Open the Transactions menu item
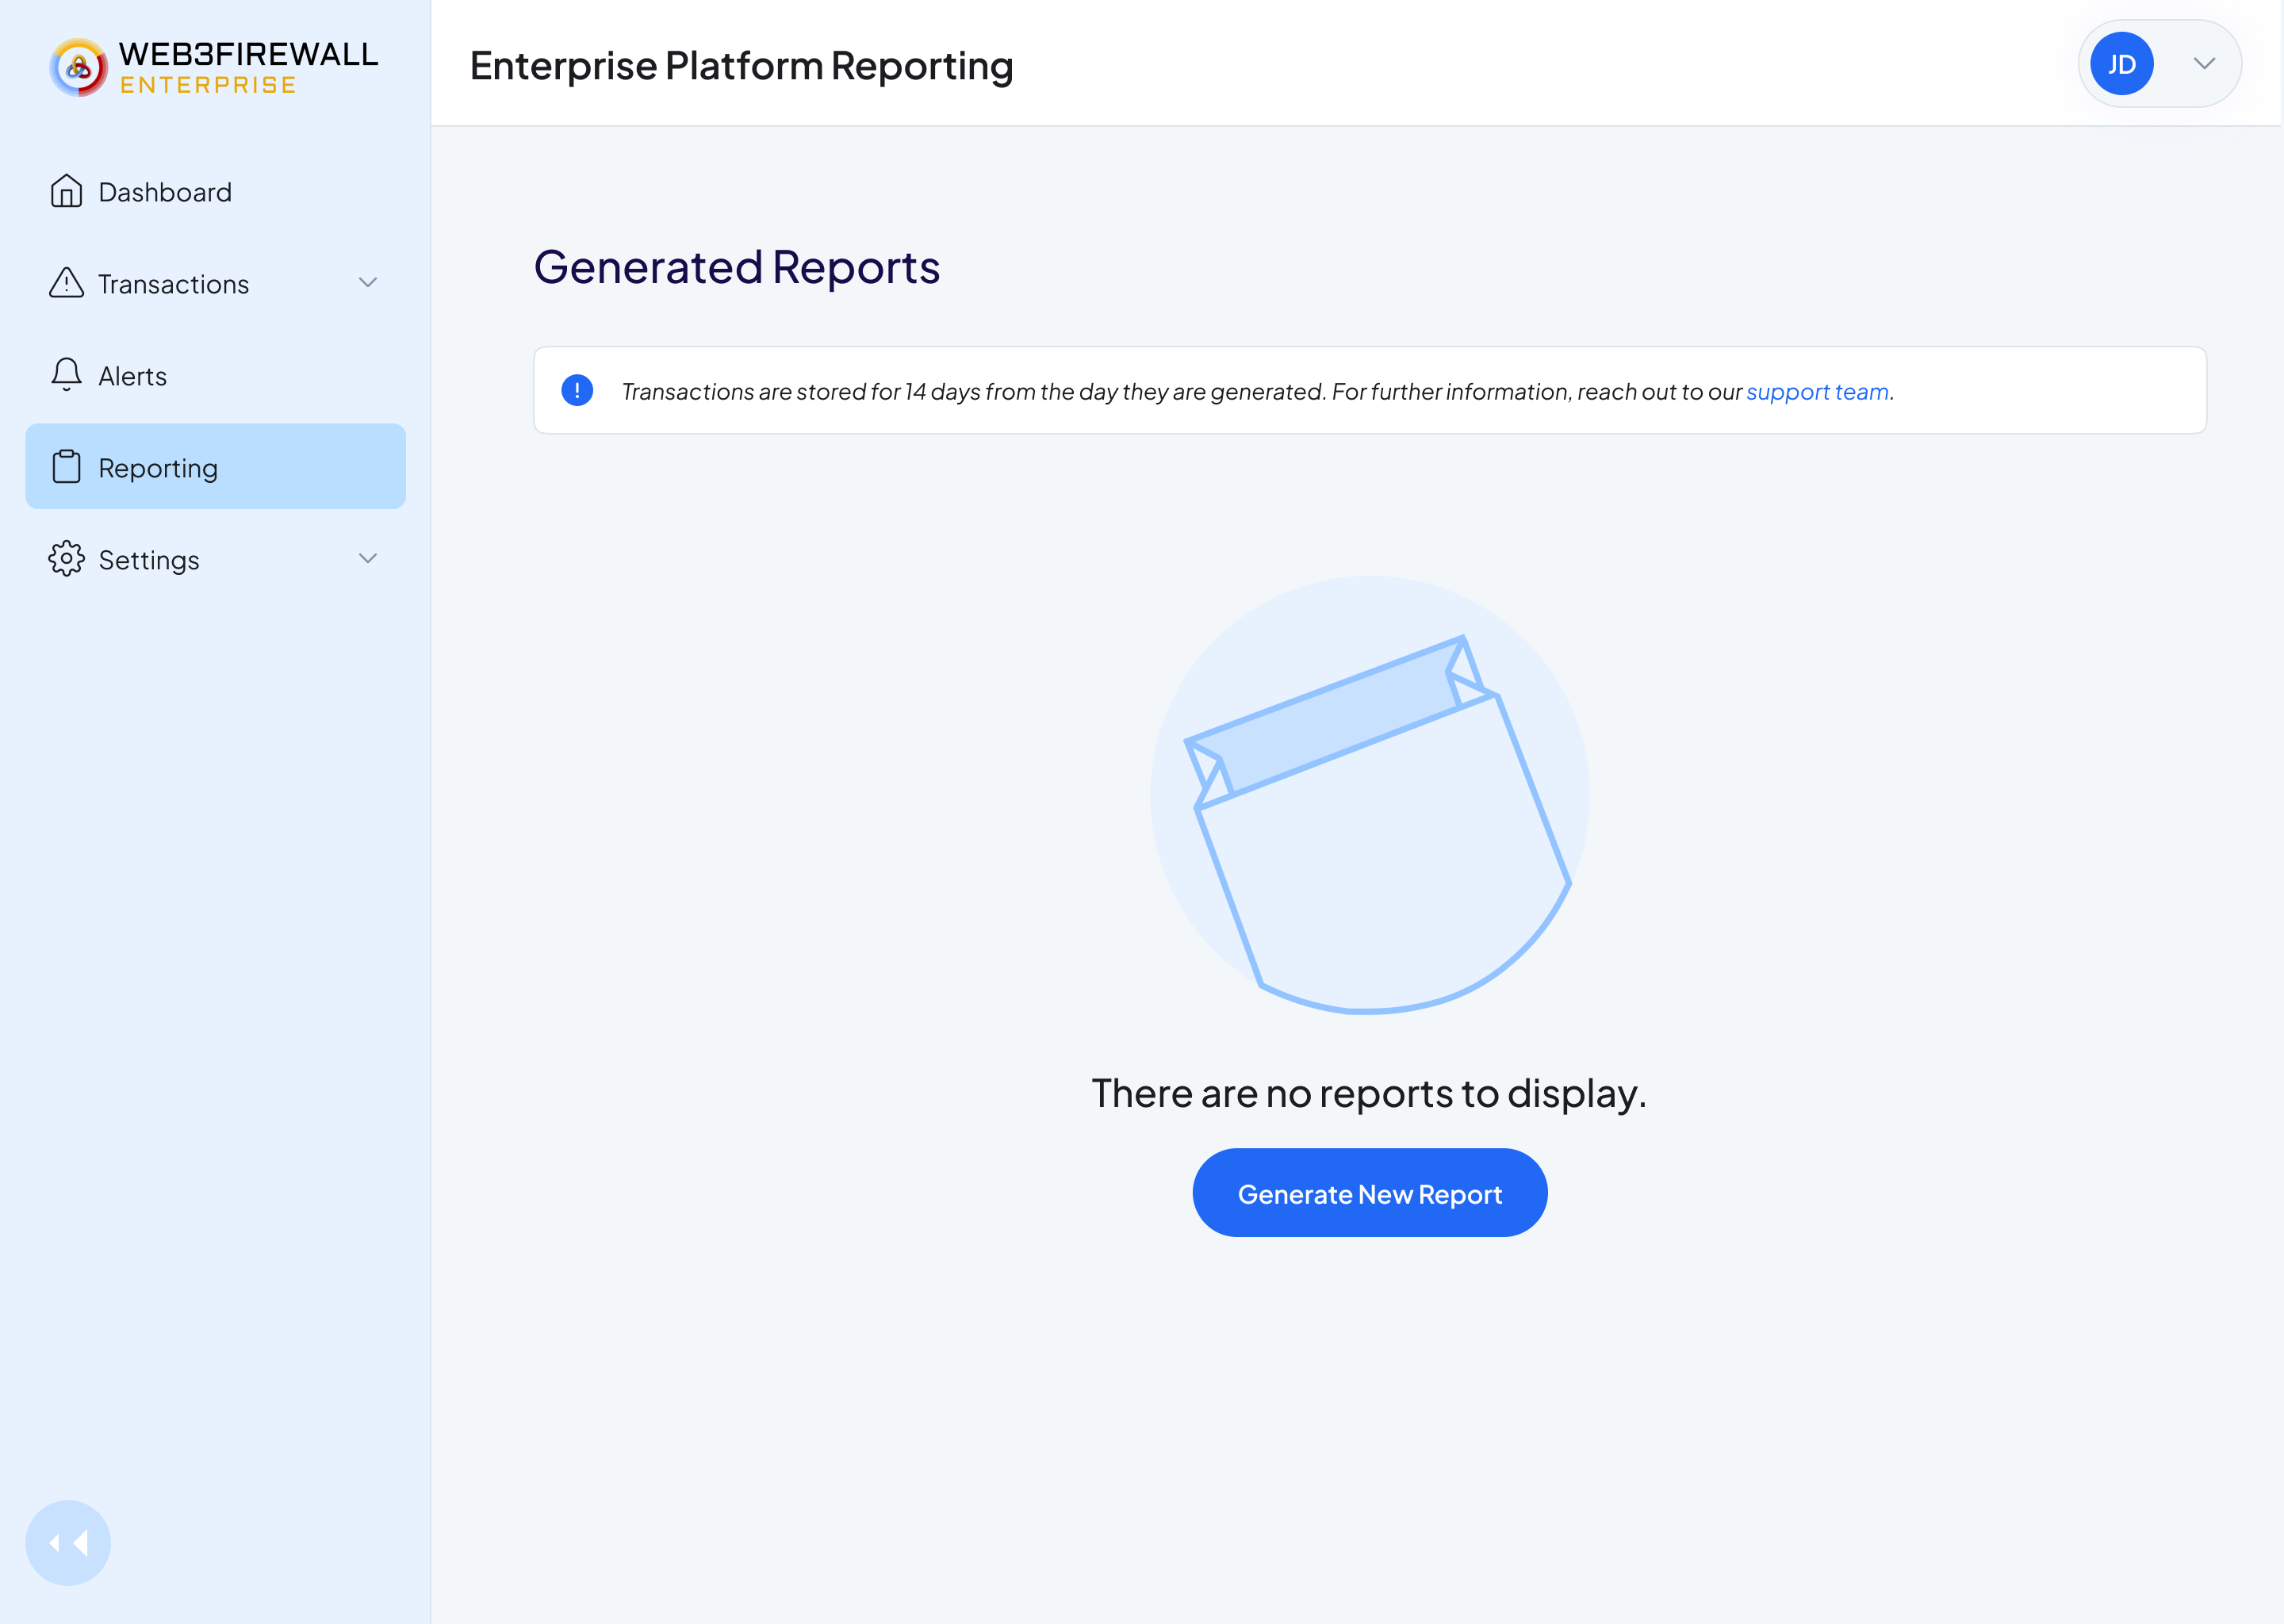The height and width of the screenshot is (1624, 2284). (215, 283)
